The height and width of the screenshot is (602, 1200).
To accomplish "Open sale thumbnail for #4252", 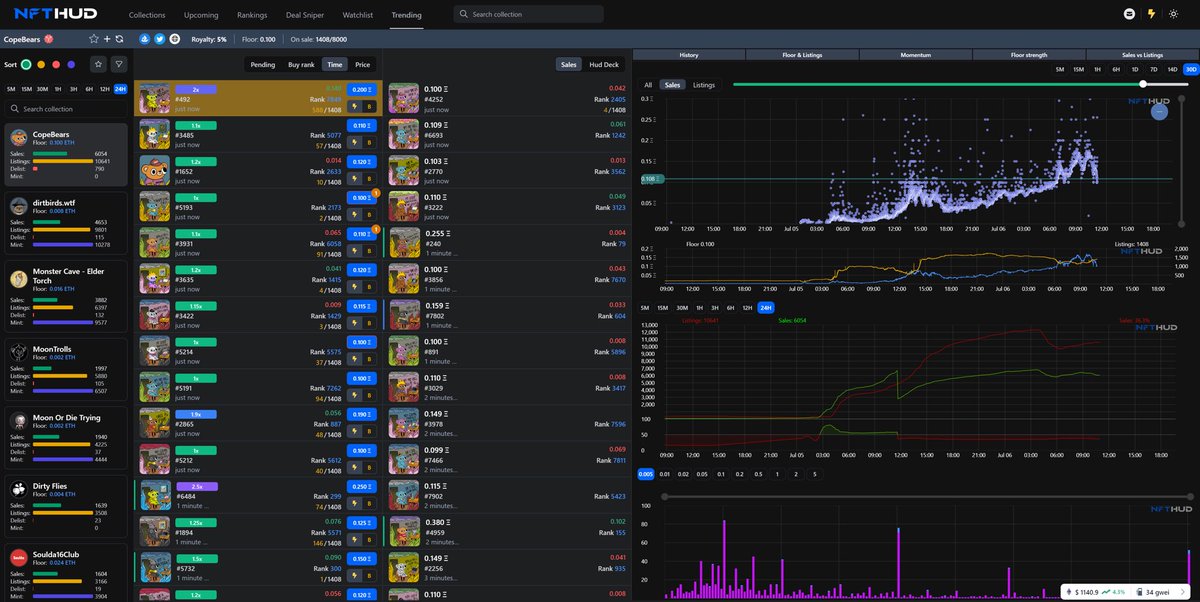I will pyautogui.click(x=403, y=97).
